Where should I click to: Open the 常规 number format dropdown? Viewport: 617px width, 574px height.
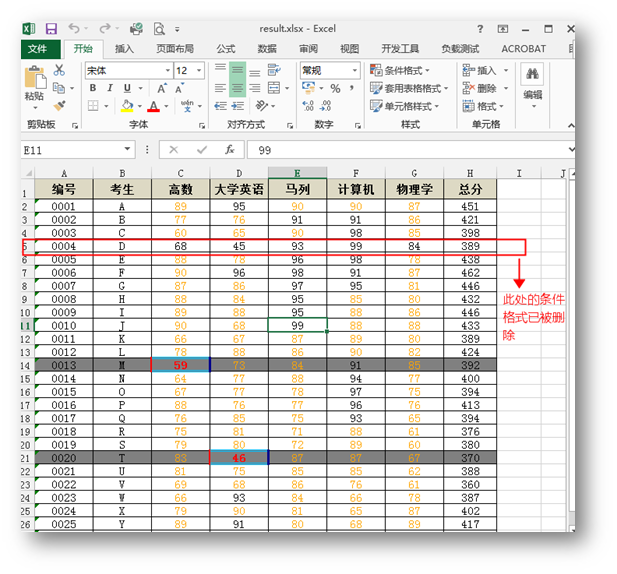[355, 70]
